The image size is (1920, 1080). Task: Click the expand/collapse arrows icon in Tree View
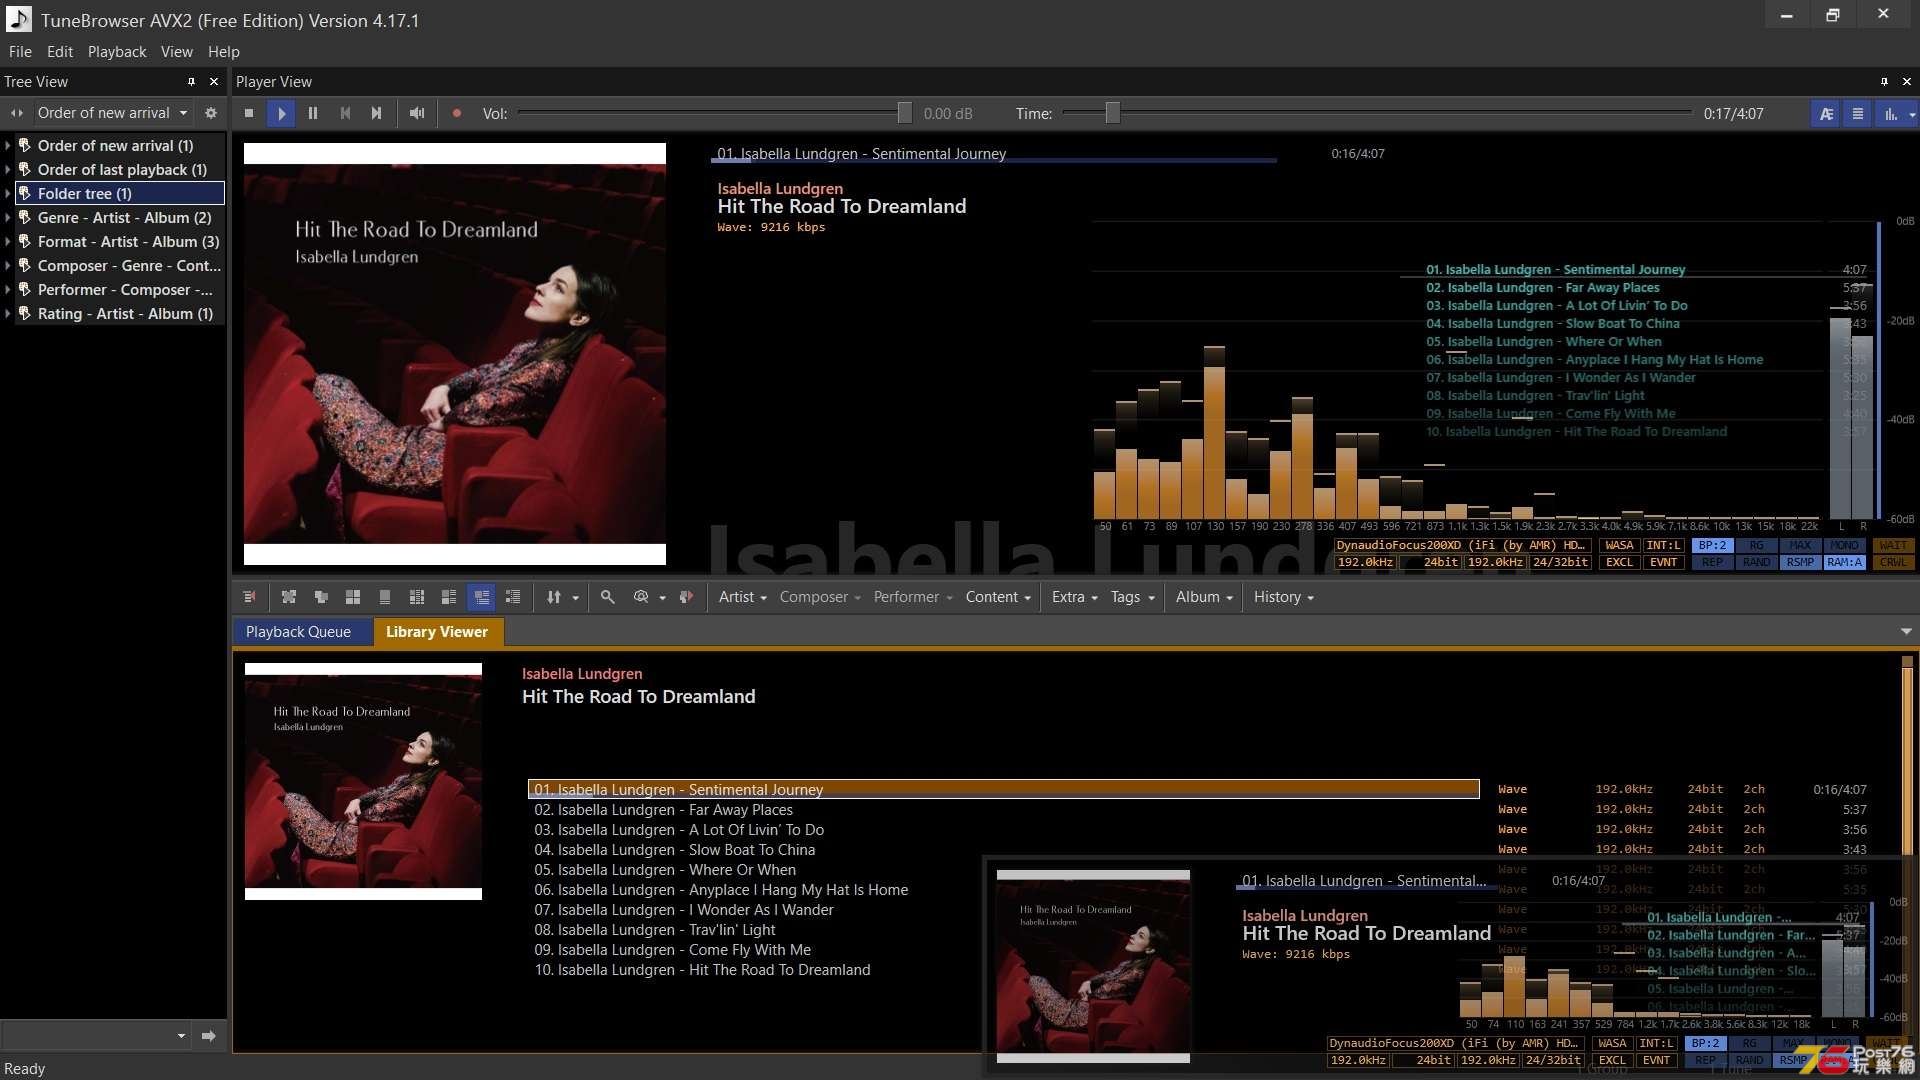click(17, 113)
